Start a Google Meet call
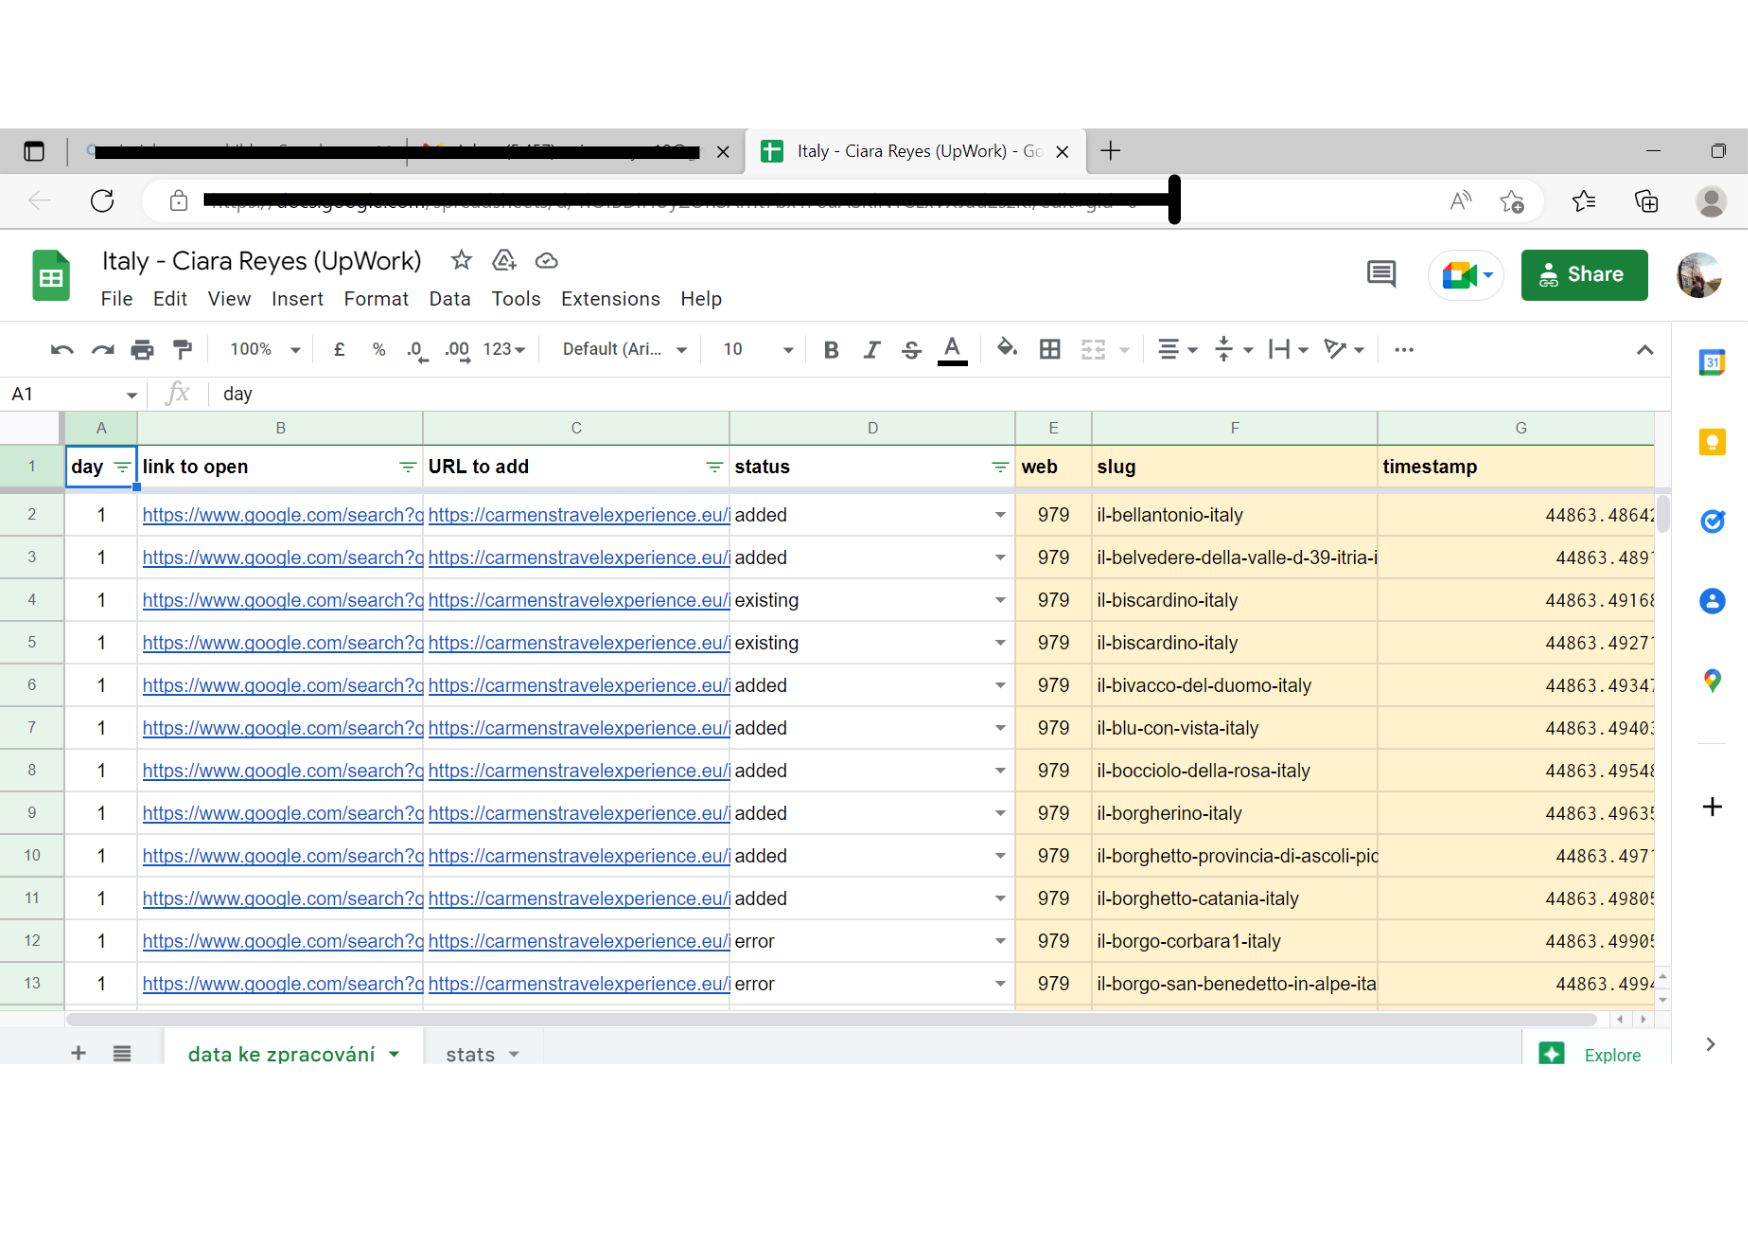 pos(1466,275)
